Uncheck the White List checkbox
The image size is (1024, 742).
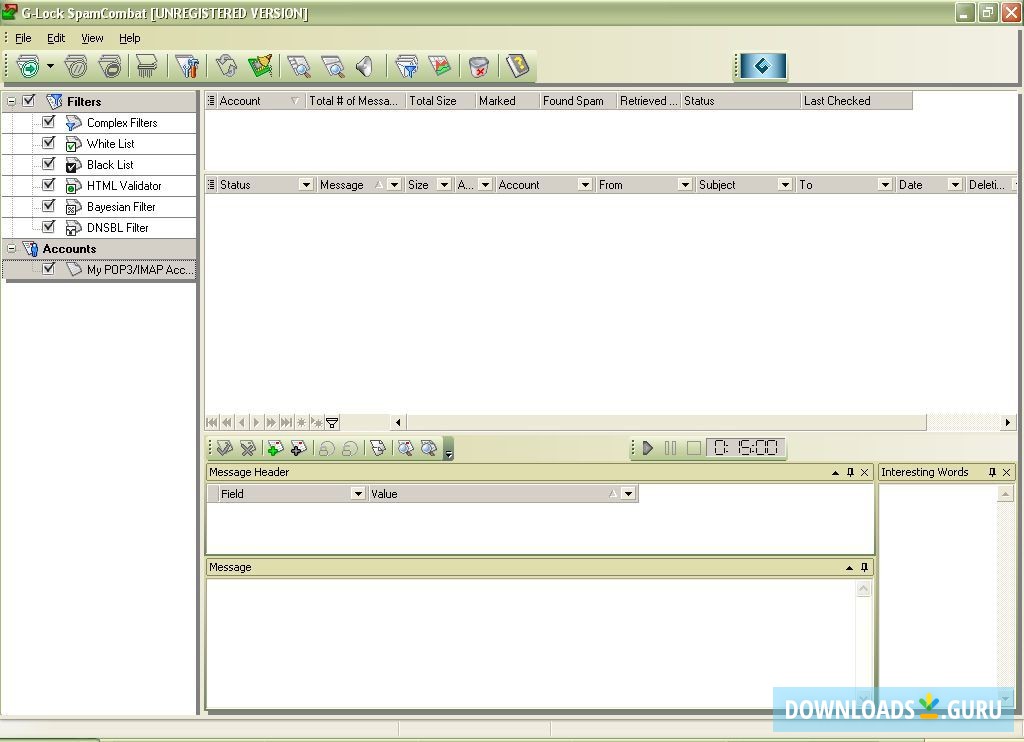(48, 142)
